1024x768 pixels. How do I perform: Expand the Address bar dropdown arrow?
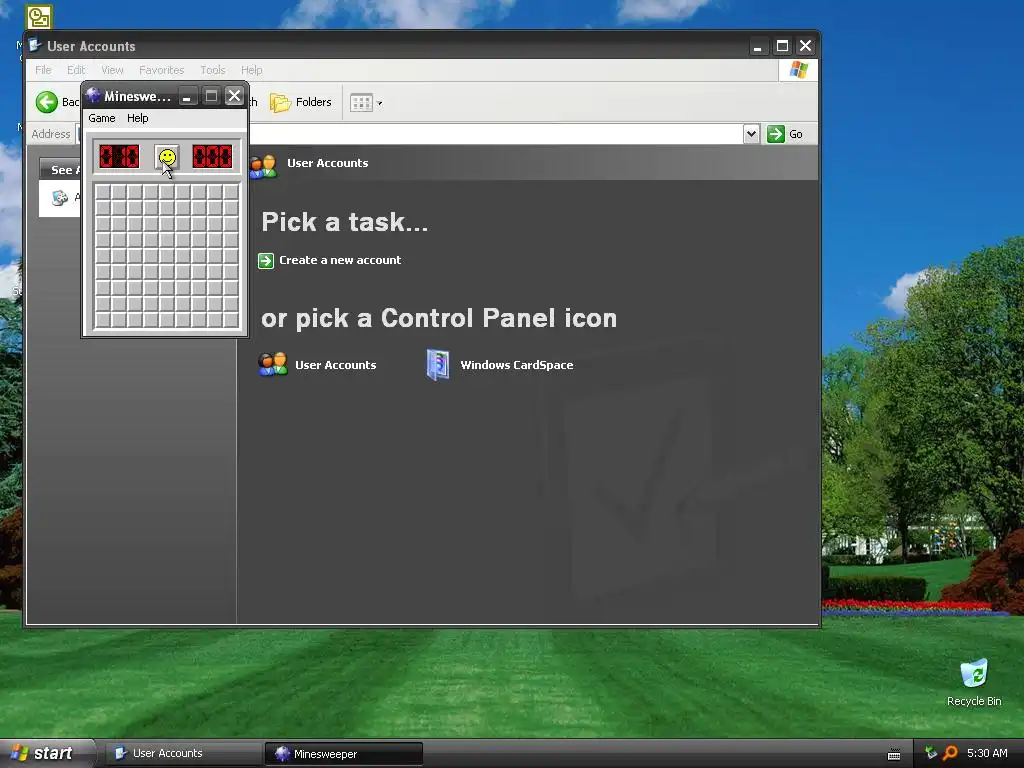click(751, 134)
